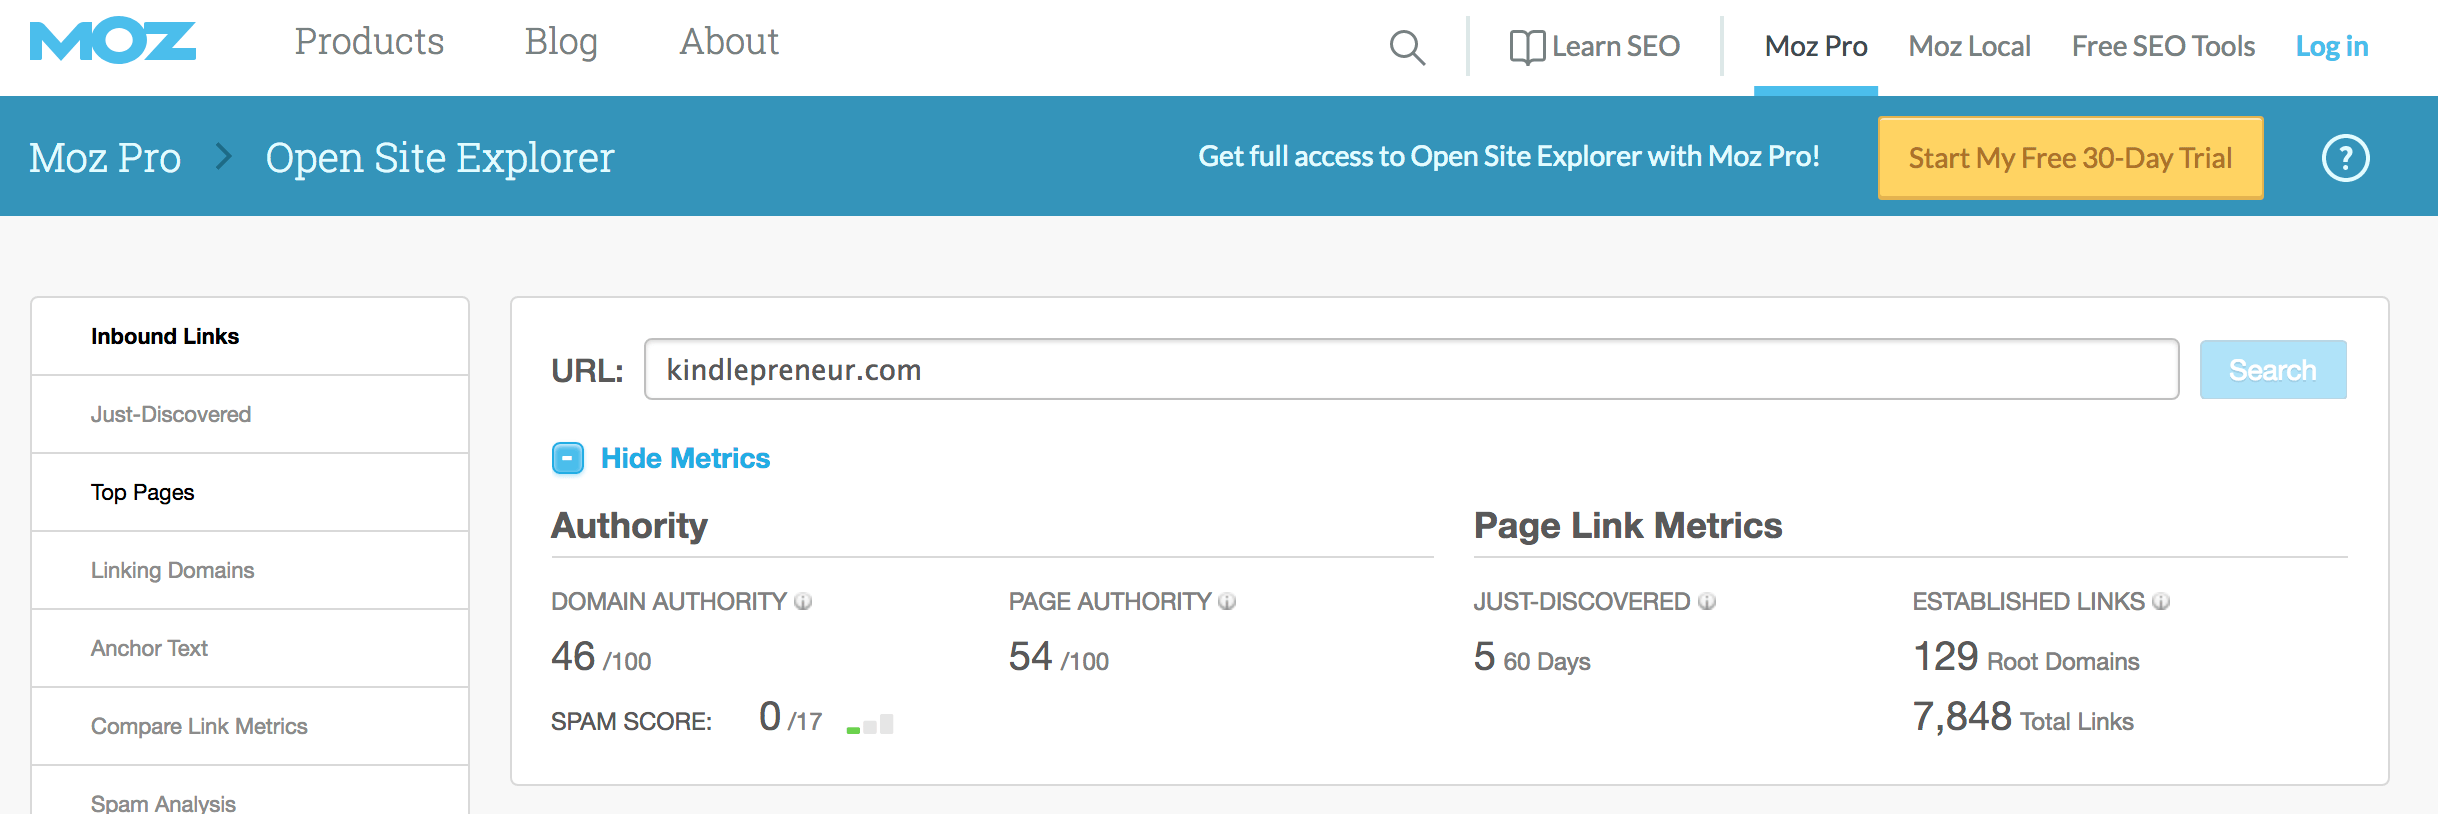Screen dimensions: 2438x814
Task: Click Start My Free 30-Day Trial
Action: click(x=2070, y=158)
